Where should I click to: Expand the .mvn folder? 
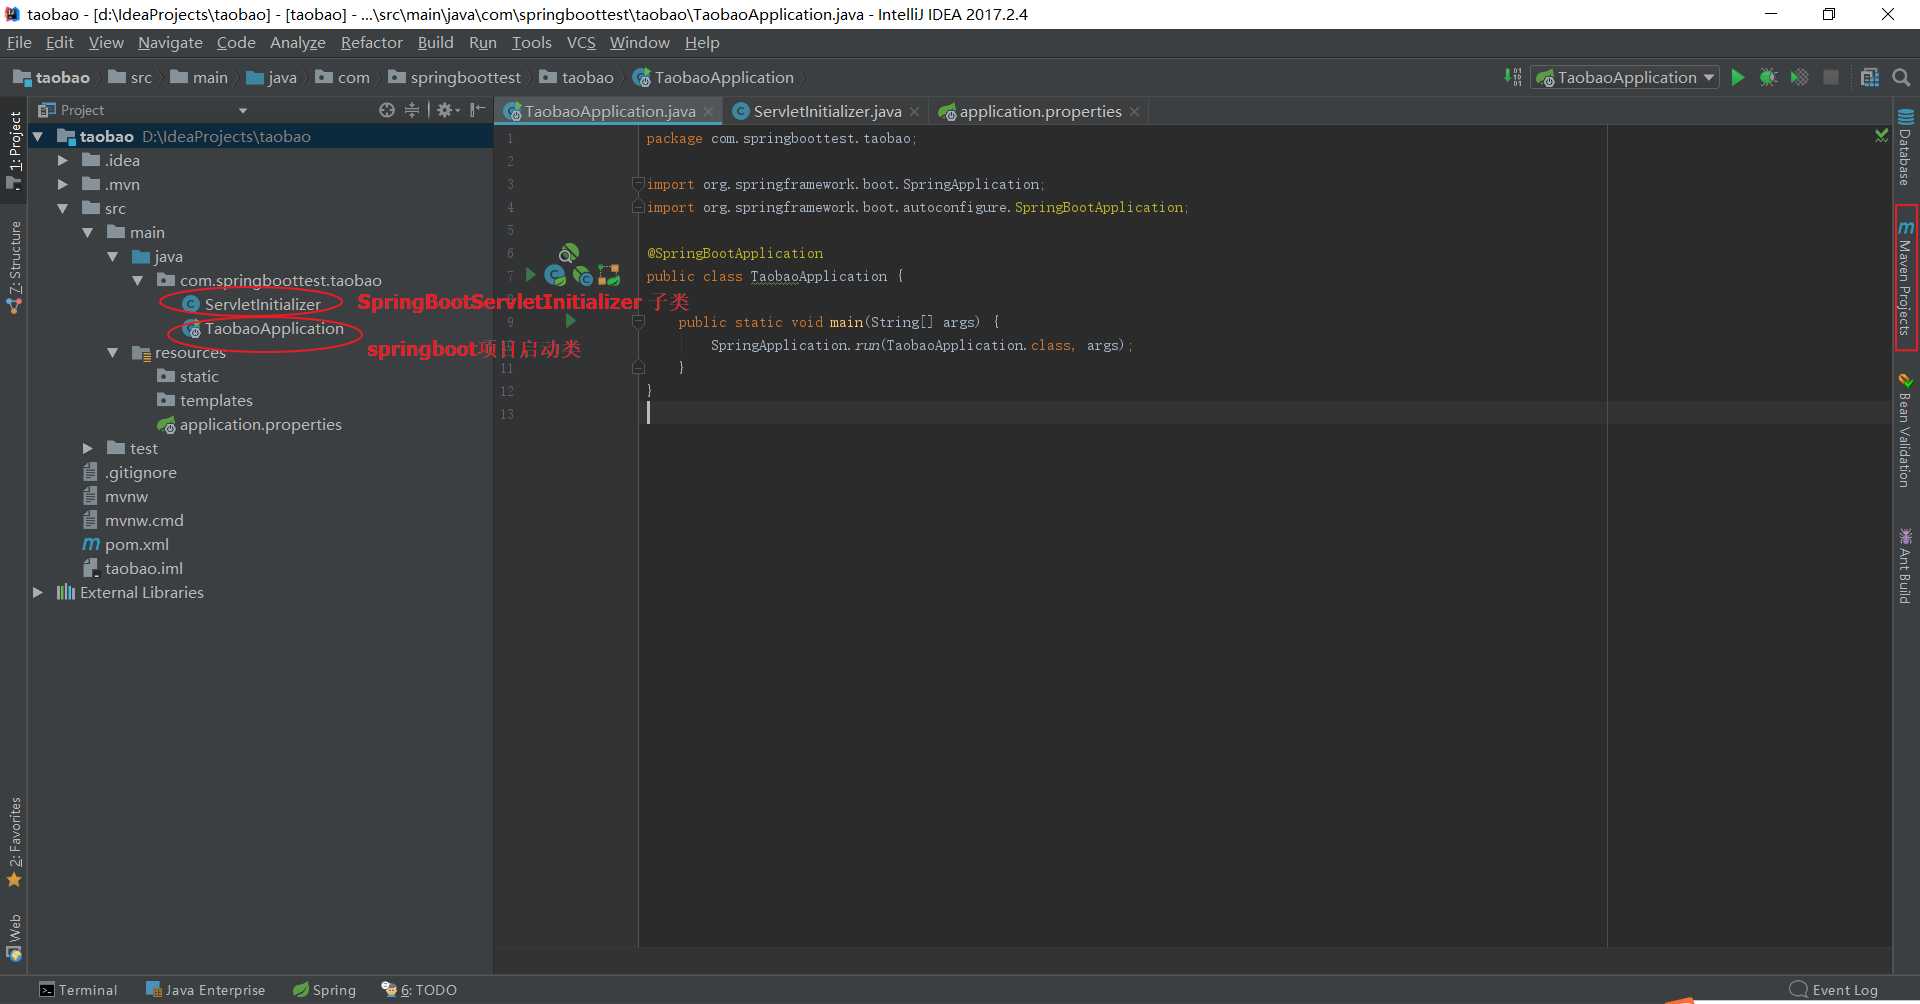pos(63,184)
